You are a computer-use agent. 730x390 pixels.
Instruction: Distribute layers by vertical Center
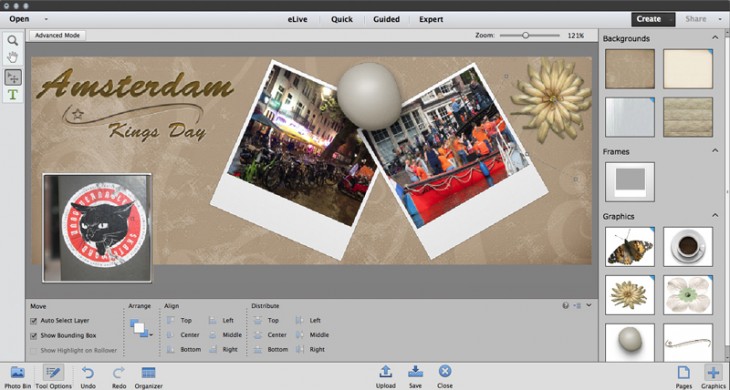point(270,335)
